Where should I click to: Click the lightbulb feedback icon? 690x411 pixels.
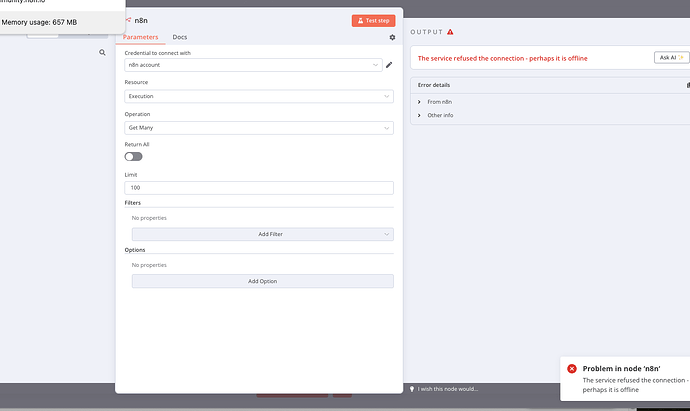(x=412, y=389)
